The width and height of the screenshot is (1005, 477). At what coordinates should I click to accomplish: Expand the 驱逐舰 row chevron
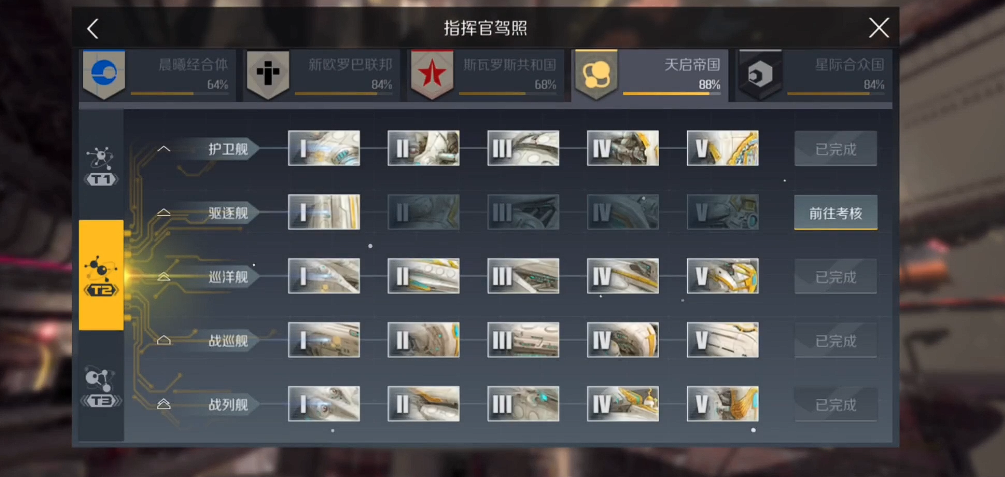click(x=164, y=212)
